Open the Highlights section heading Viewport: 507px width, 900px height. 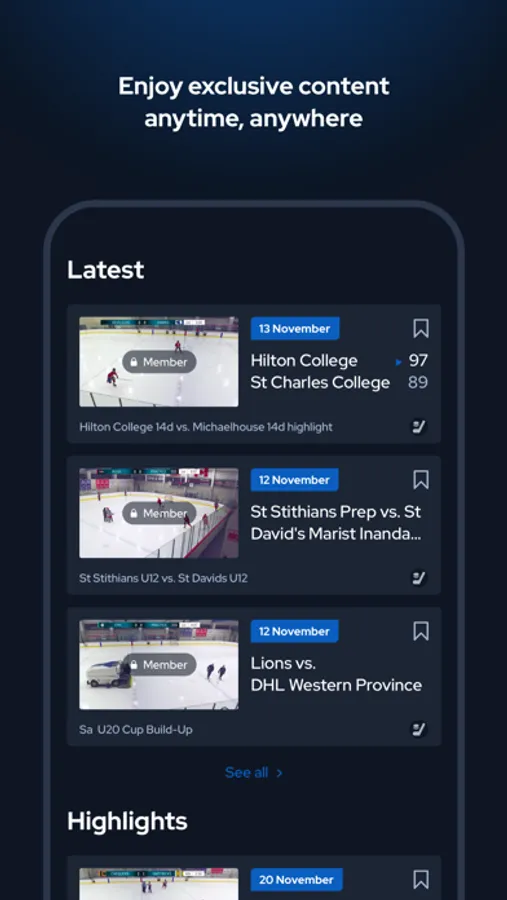(x=127, y=821)
